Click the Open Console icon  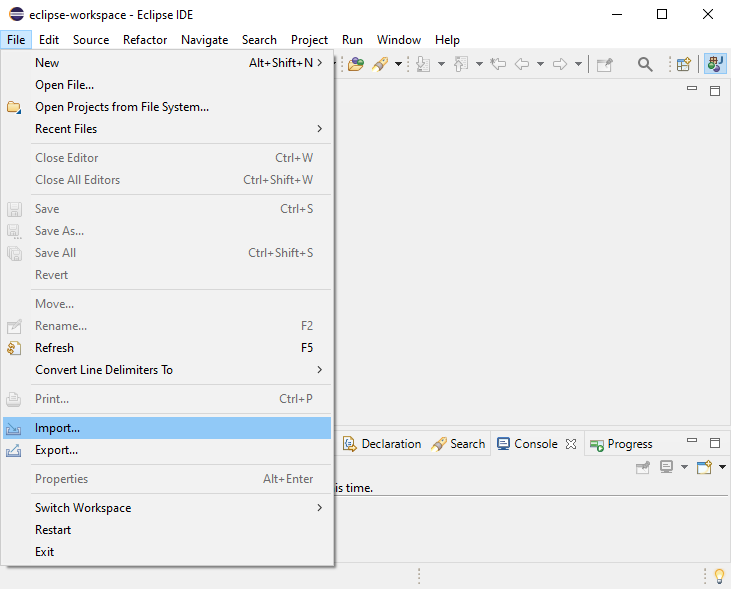704,467
